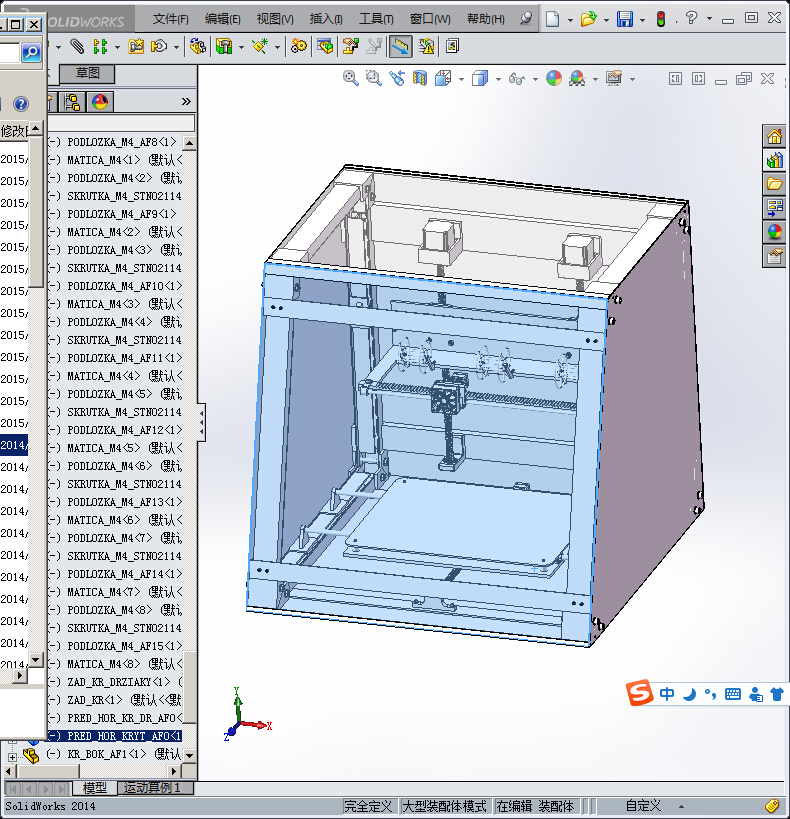The image size is (790, 819).
Task: Click the Previous View icon
Action: pyautogui.click(x=397, y=78)
